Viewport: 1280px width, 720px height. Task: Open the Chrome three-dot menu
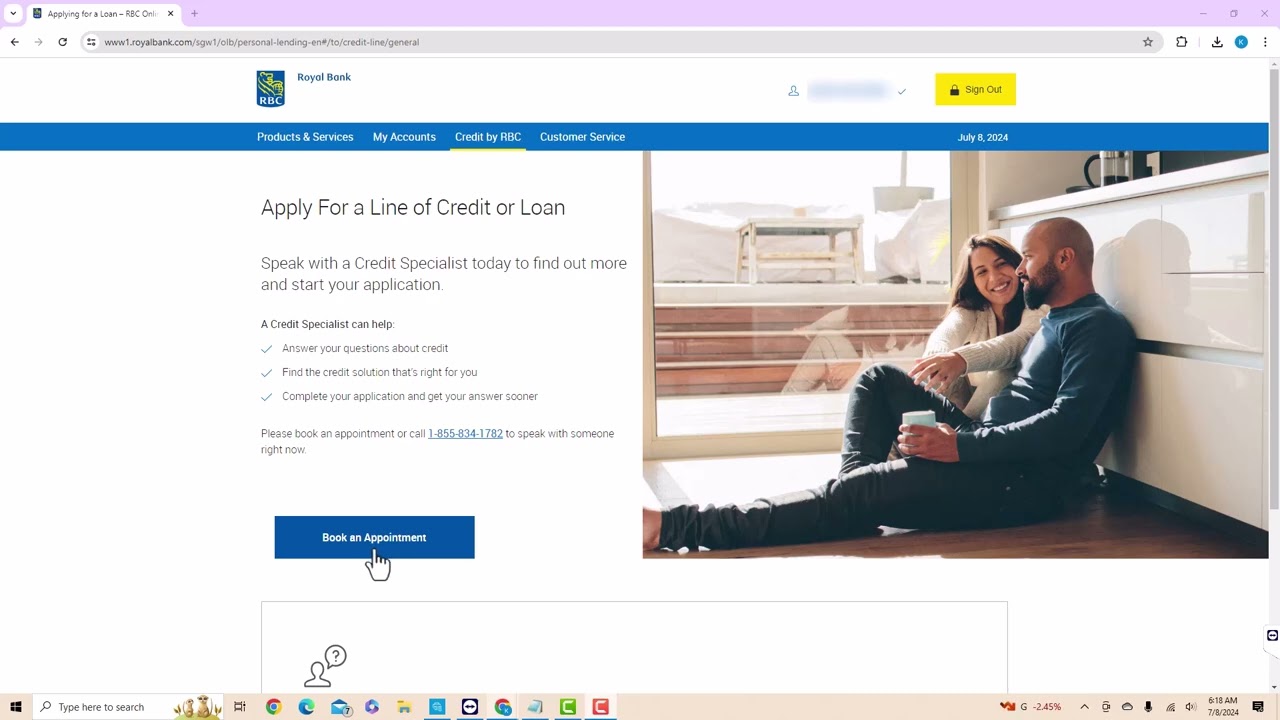(x=1265, y=42)
